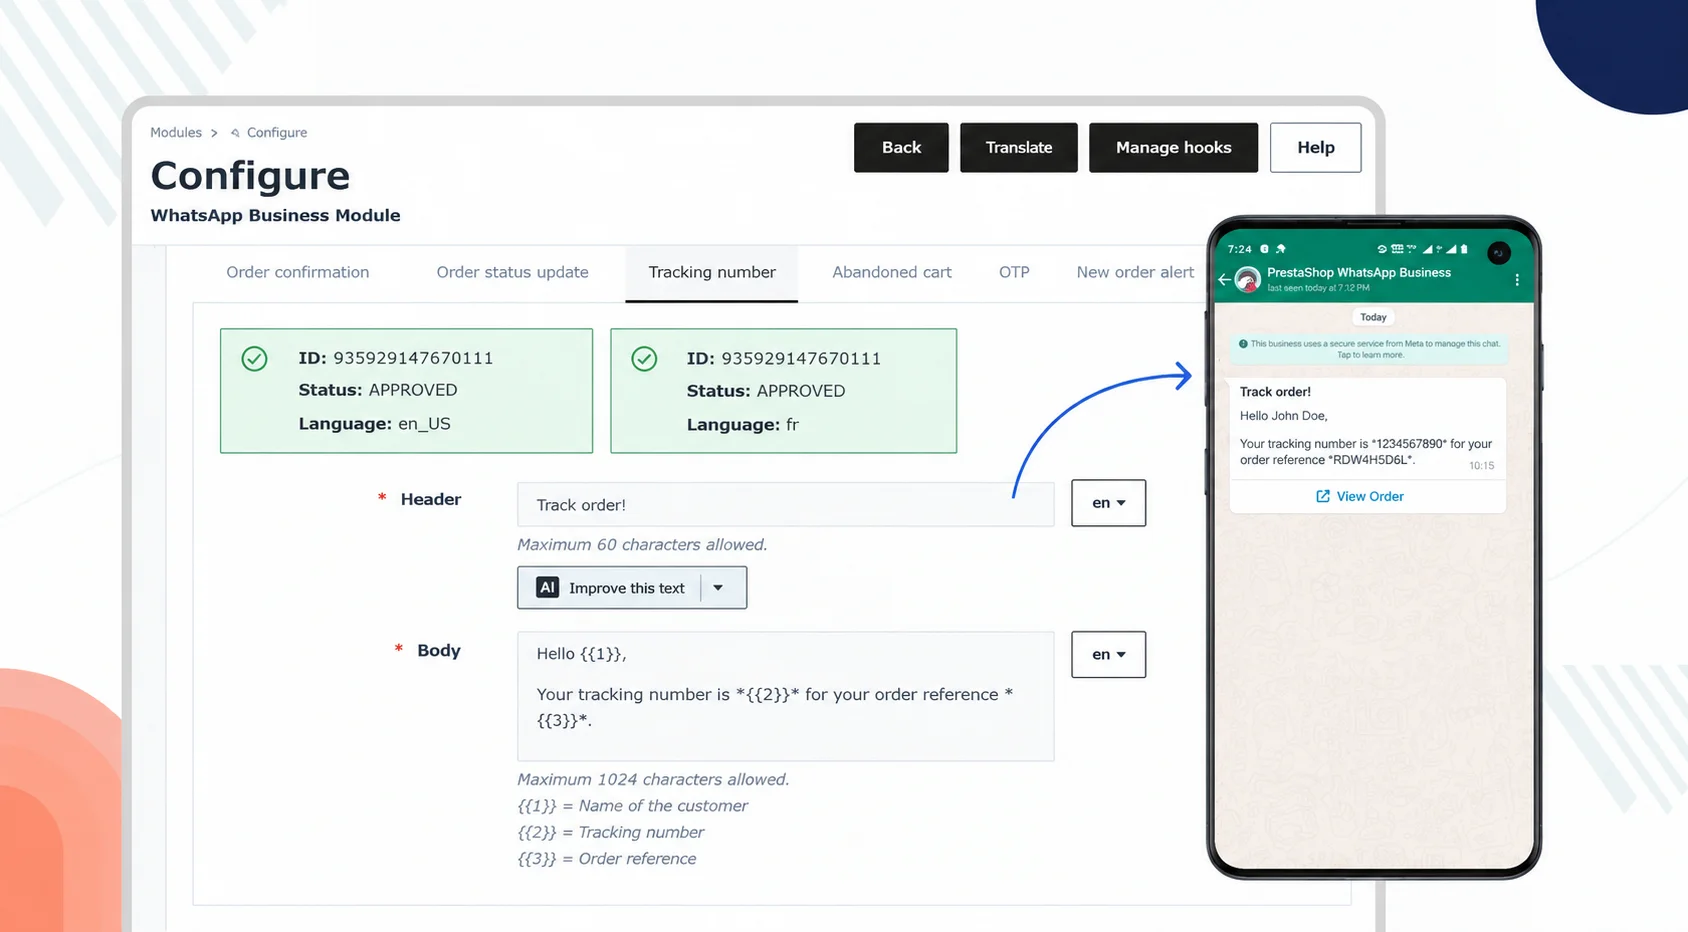Click the green checkmark on fr template card

coord(645,358)
